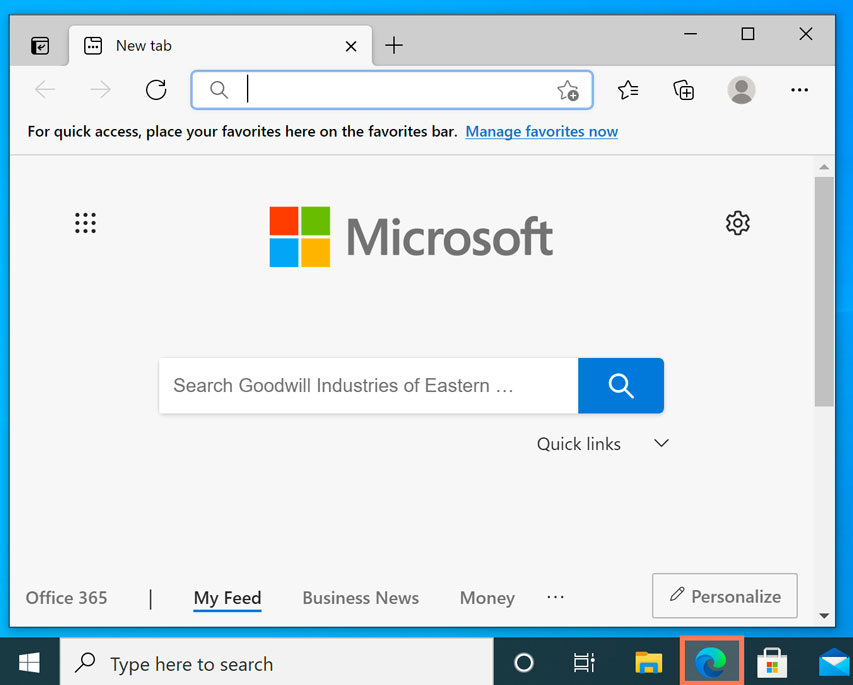Open Edge settings via three-dot menu
Image resolution: width=853 pixels, height=685 pixels.
click(x=799, y=90)
